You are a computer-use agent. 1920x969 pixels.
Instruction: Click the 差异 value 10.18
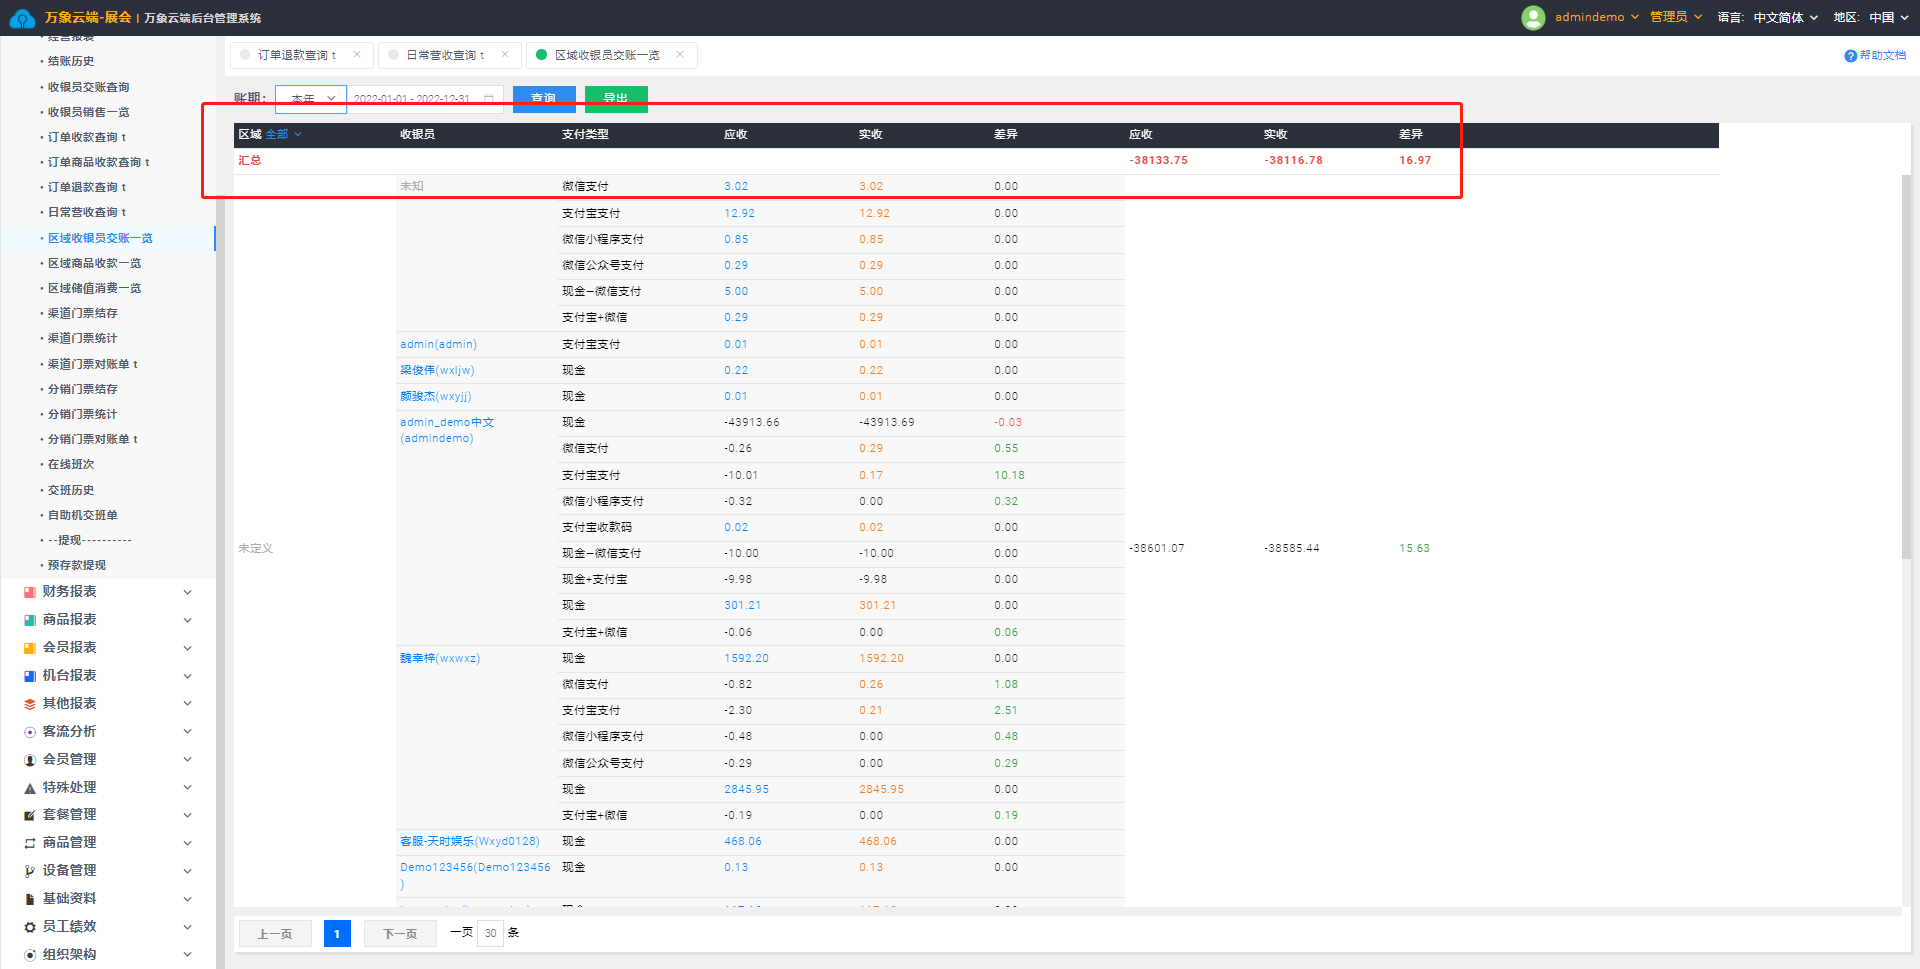pyautogui.click(x=1009, y=475)
